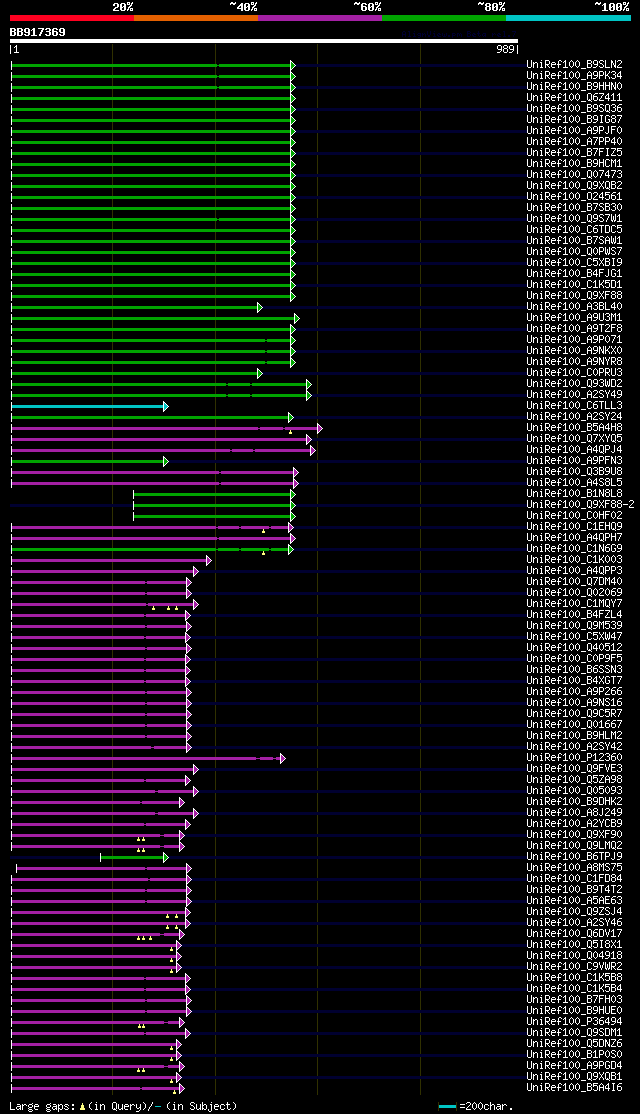Open hit UniRef100_O24561
The height and width of the screenshot is (1114, 640).
[x=575, y=196]
